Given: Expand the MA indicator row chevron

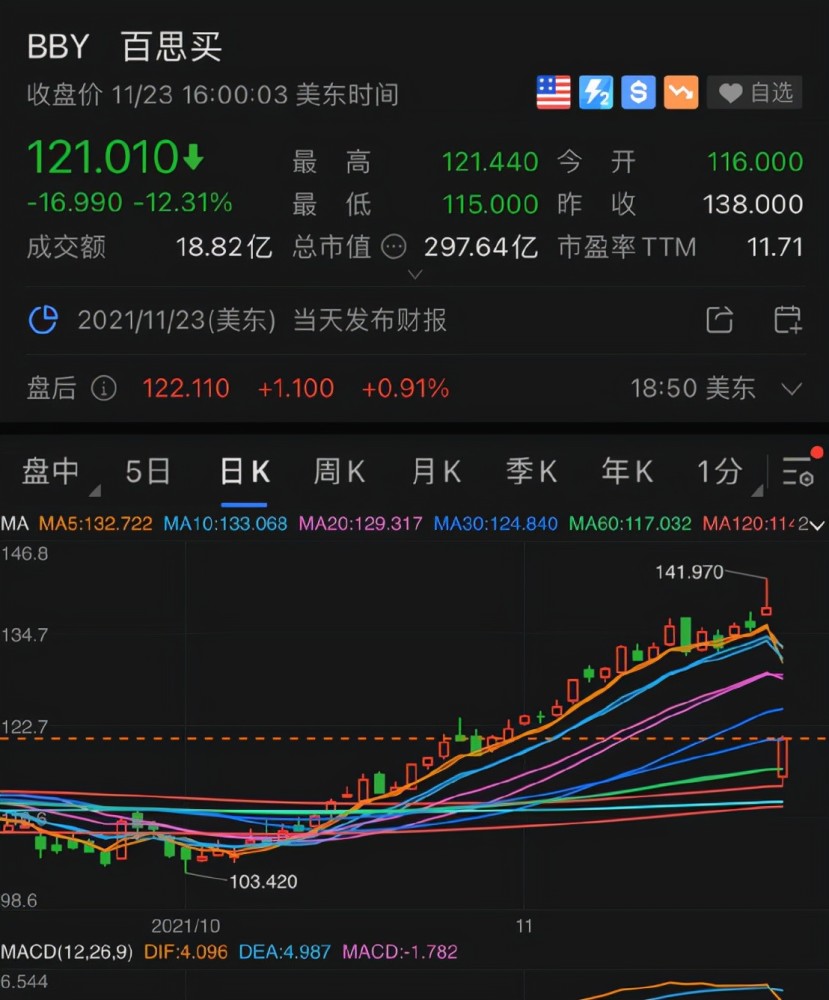Looking at the screenshot, I should [x=817, y=526].
